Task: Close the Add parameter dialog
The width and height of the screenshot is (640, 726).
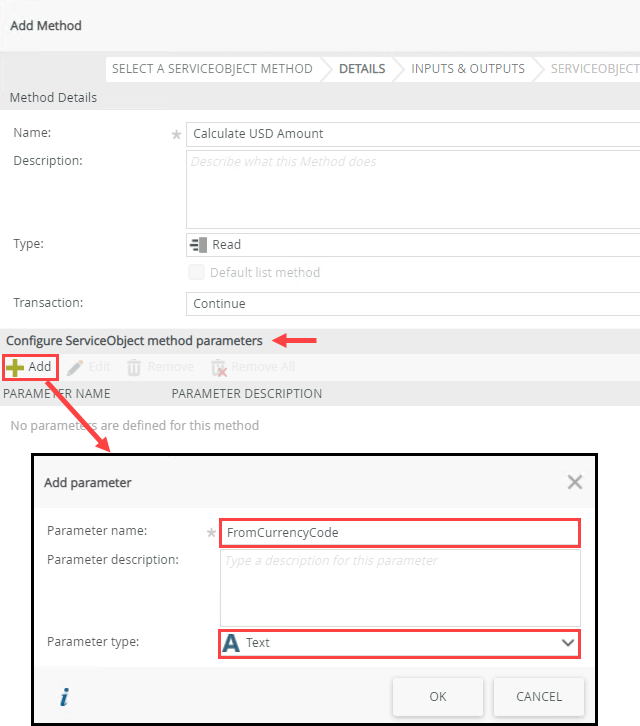Action: (575, 482)
